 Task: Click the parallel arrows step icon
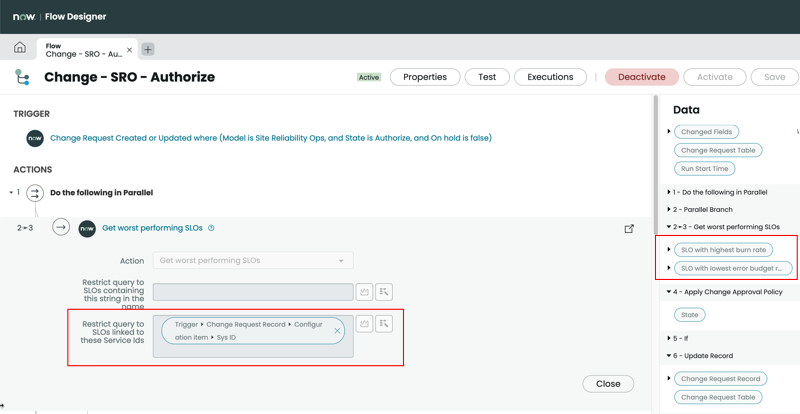click(x=35, y=193)
